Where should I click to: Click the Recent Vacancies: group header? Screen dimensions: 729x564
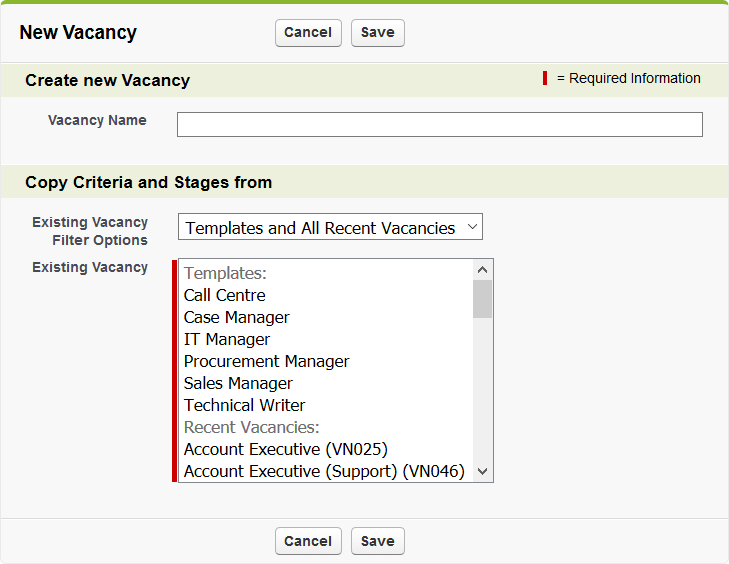tap(251, 427)
